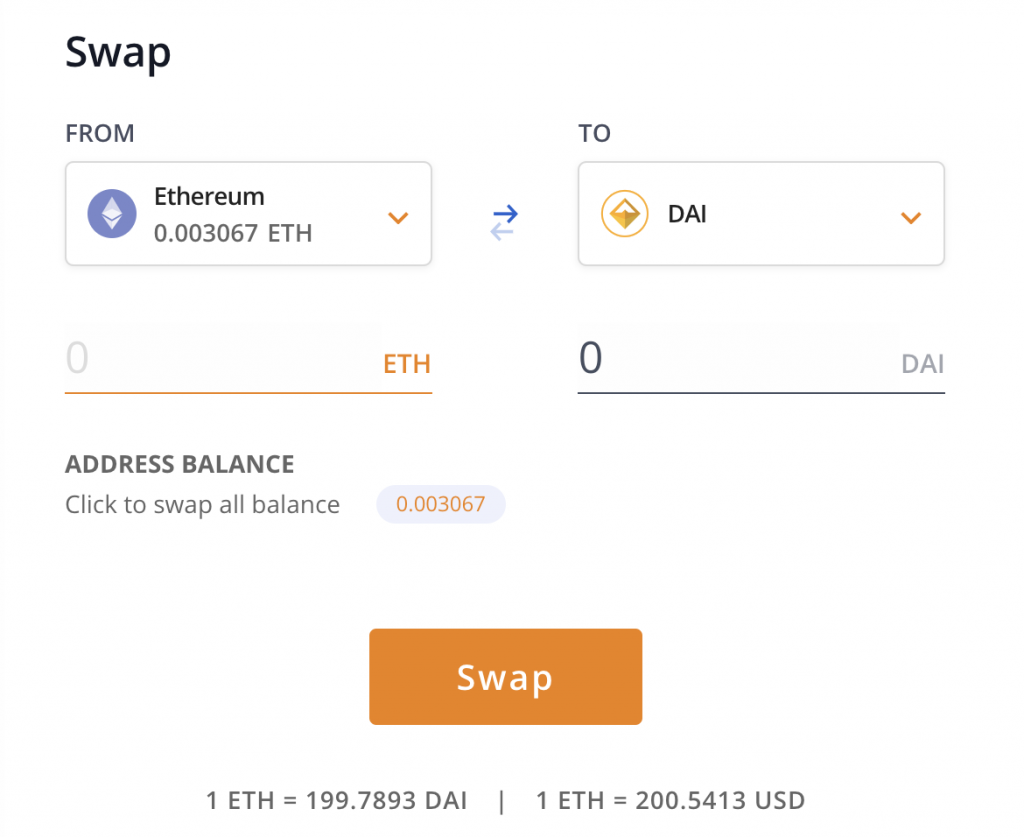Open the DAI TO selector box
1024x837 pixels.
click(761, 213)
